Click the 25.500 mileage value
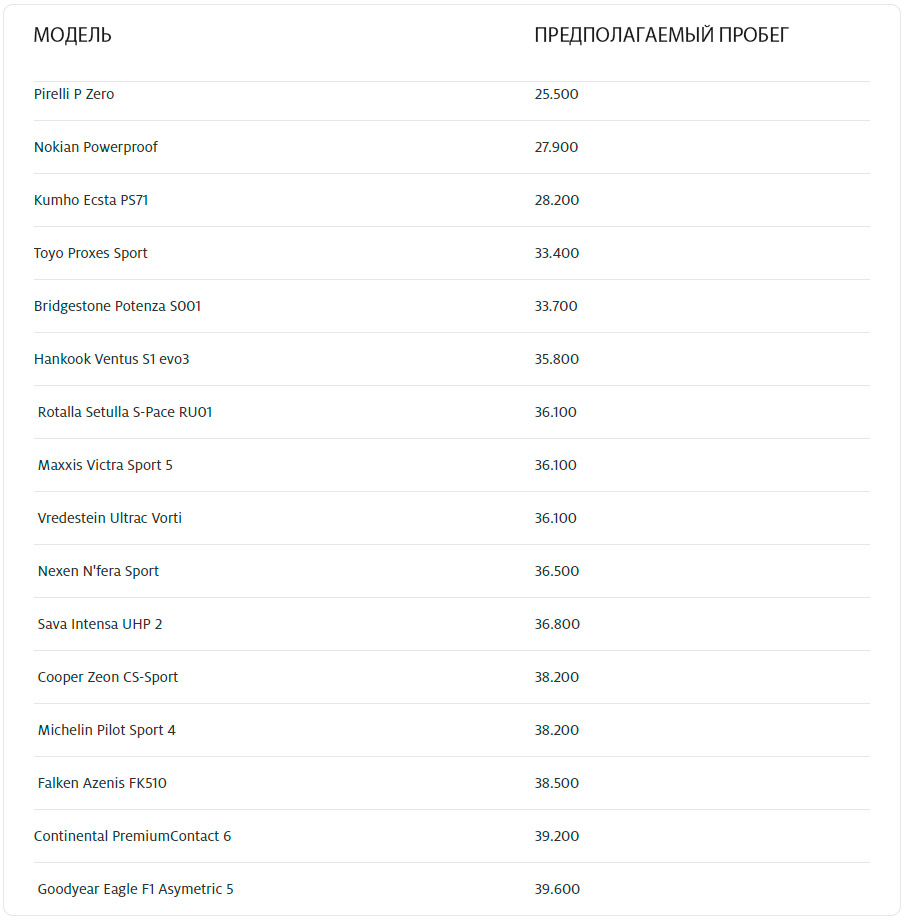Viewport: 905px width, 922px height. pyautogui.click(x=556, y=94)
